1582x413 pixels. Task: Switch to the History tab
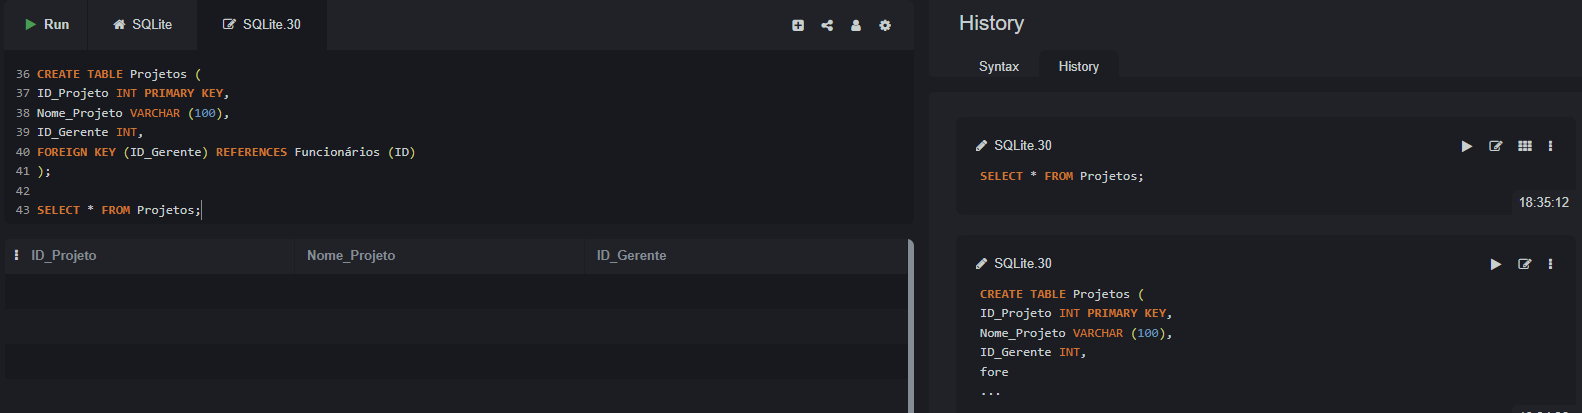tap(1079, 66)
